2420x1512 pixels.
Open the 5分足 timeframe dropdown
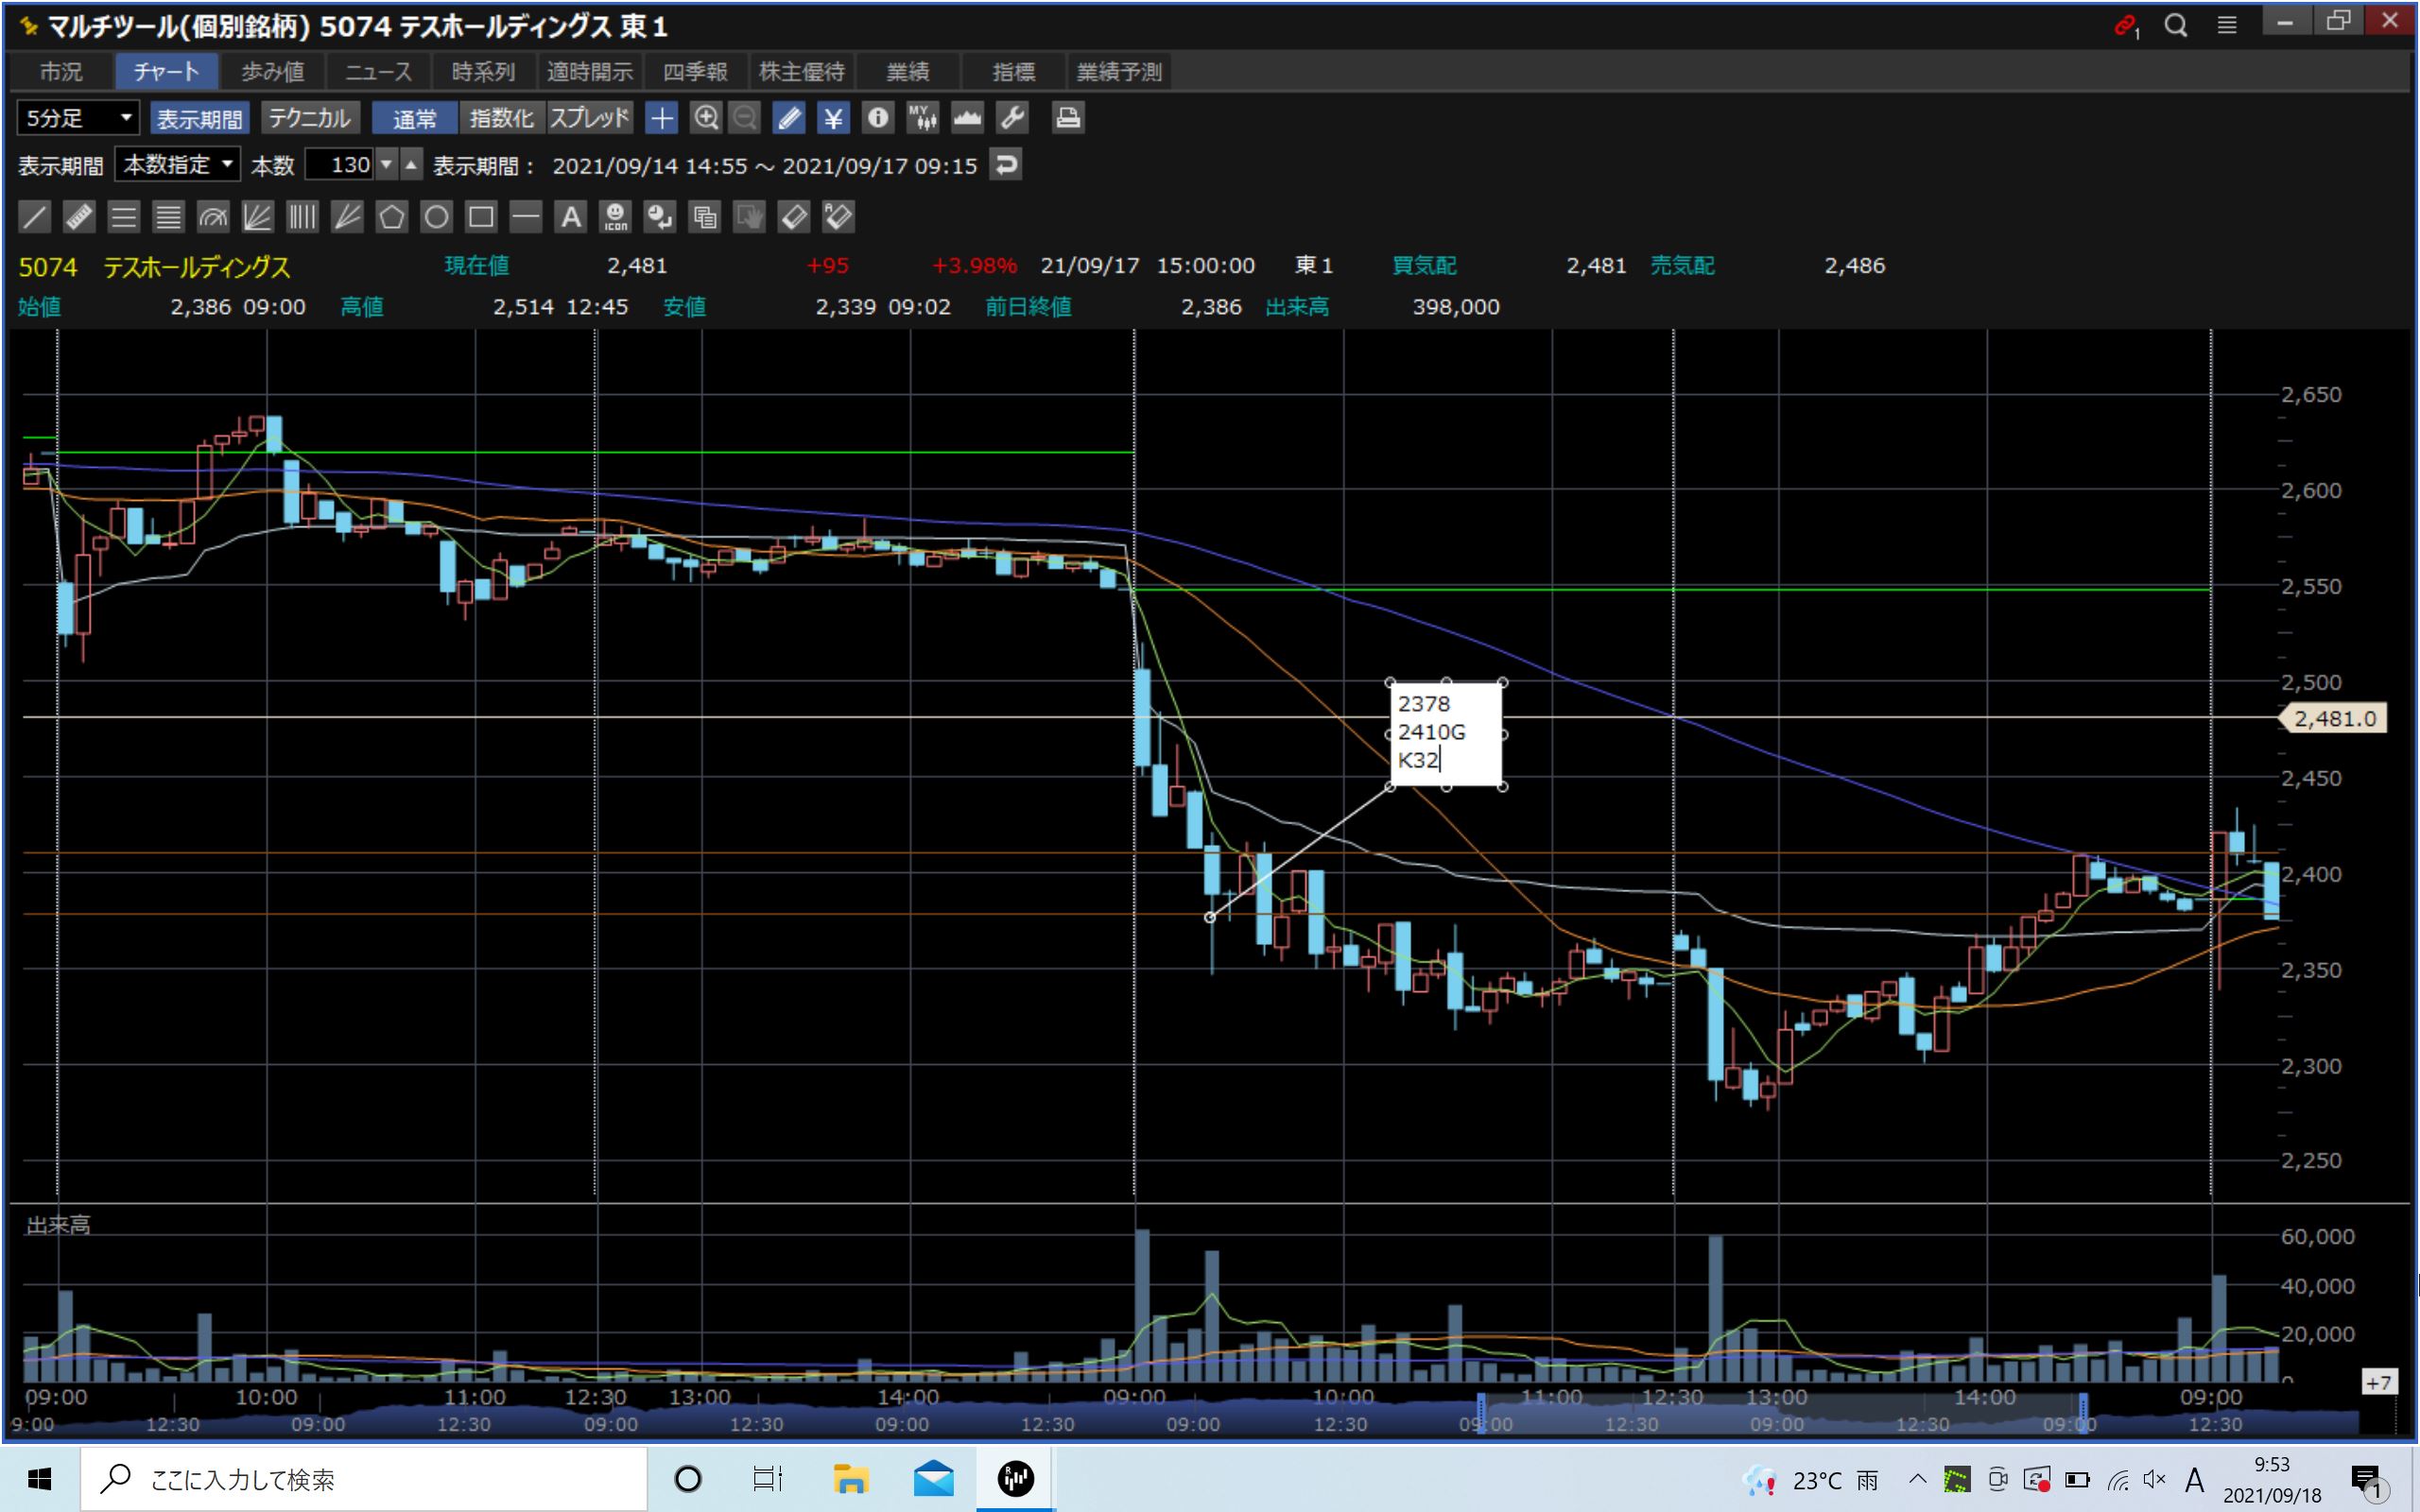click(78, 118)
